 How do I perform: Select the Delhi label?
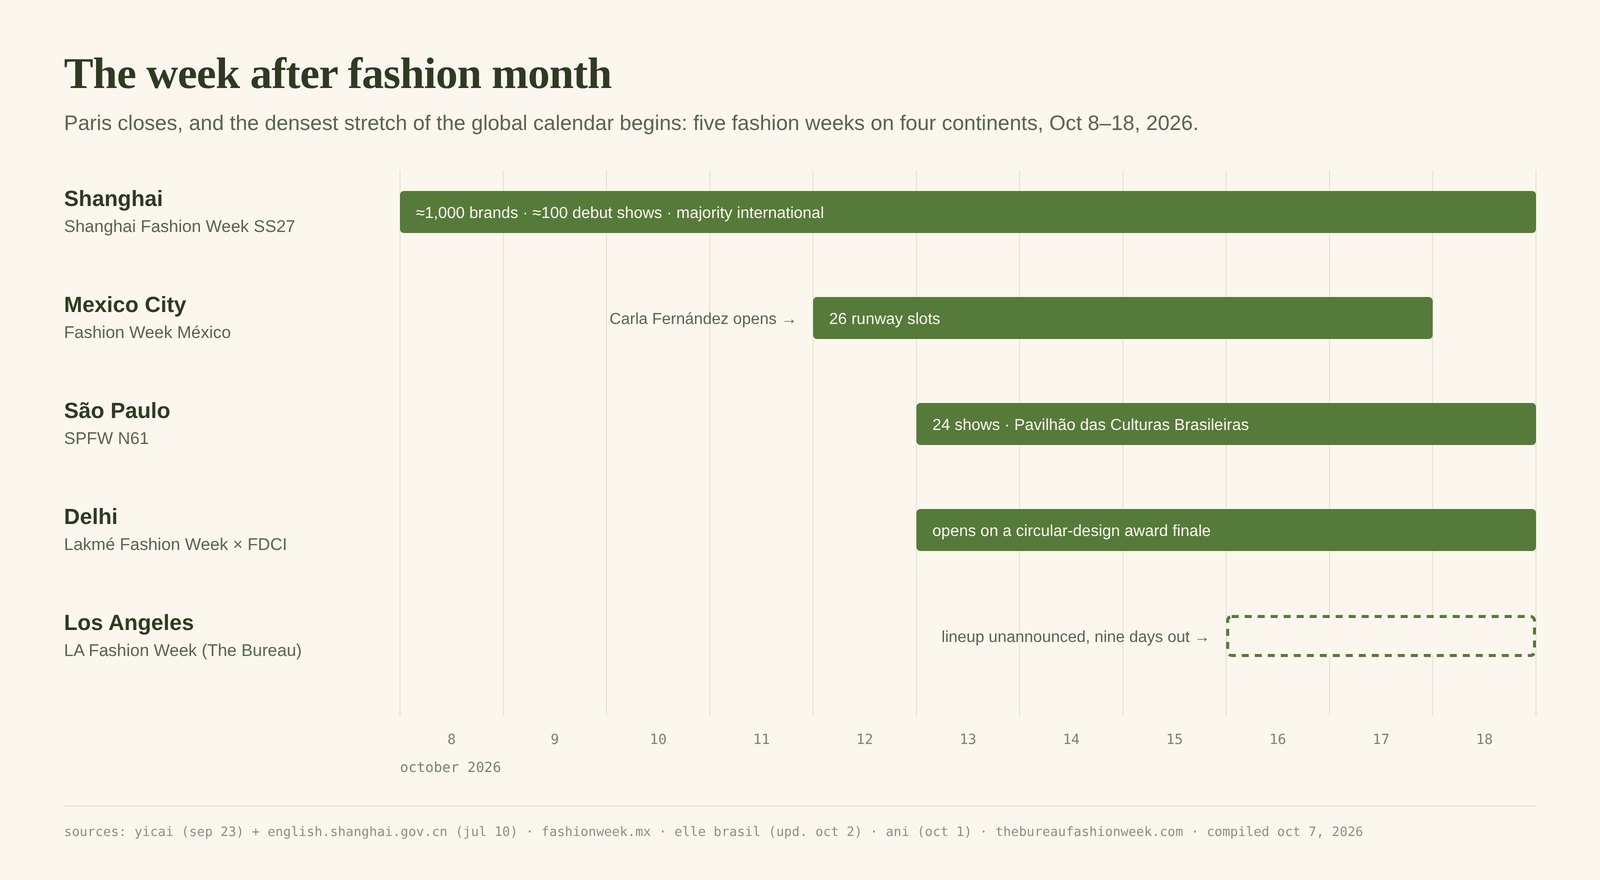[x=91, y=516]
